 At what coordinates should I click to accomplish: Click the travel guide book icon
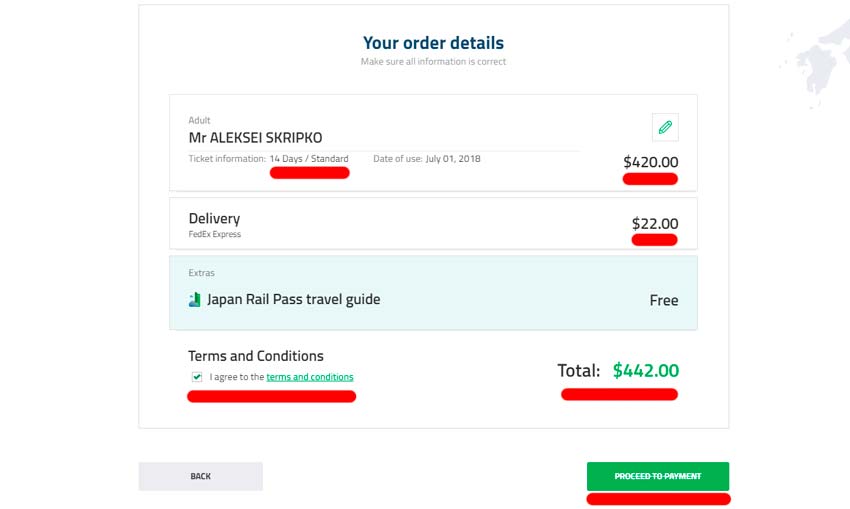tap(195, 300)
